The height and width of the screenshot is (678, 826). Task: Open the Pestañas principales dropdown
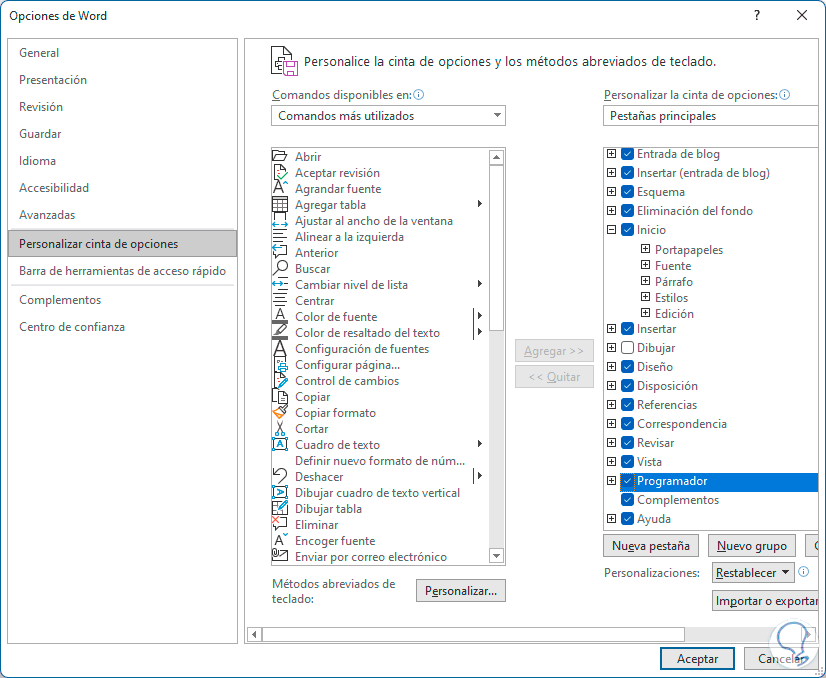point(711,116)
